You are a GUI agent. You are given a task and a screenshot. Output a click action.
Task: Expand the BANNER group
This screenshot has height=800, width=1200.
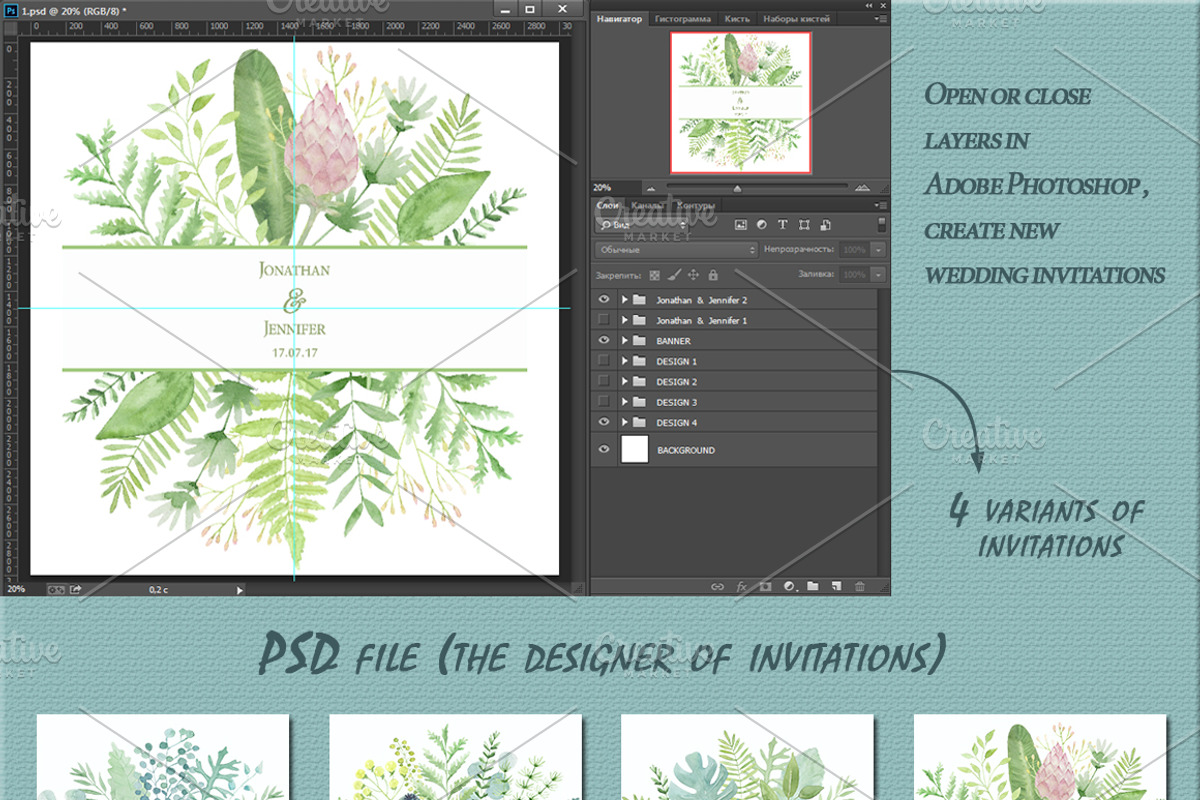(625, 340)
